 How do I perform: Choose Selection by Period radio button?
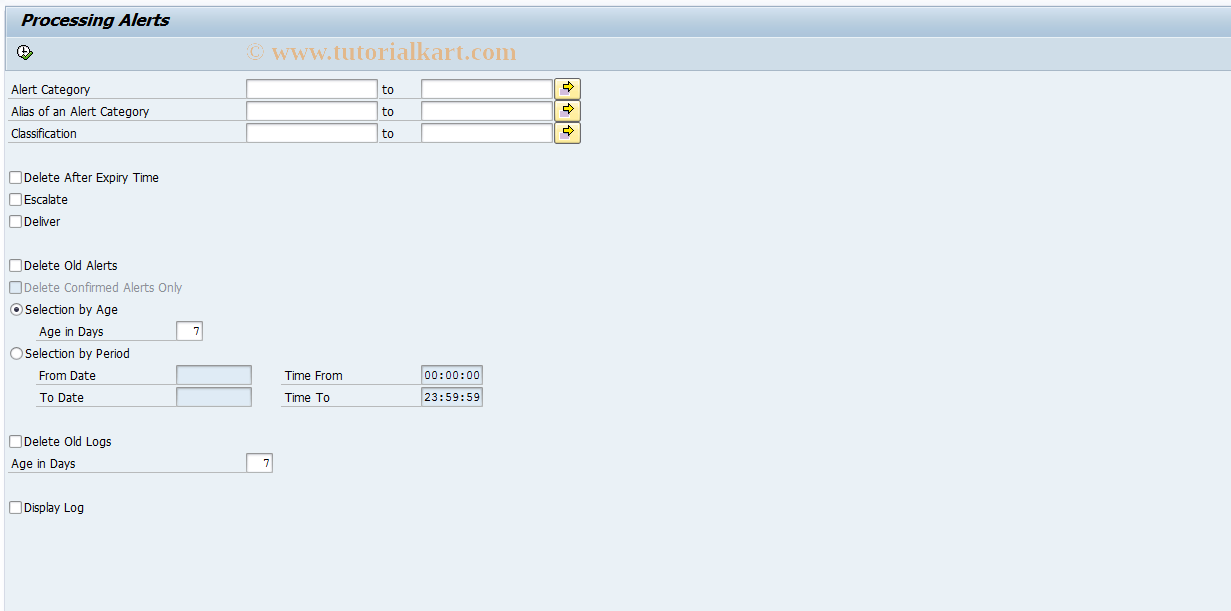[16, 353]
